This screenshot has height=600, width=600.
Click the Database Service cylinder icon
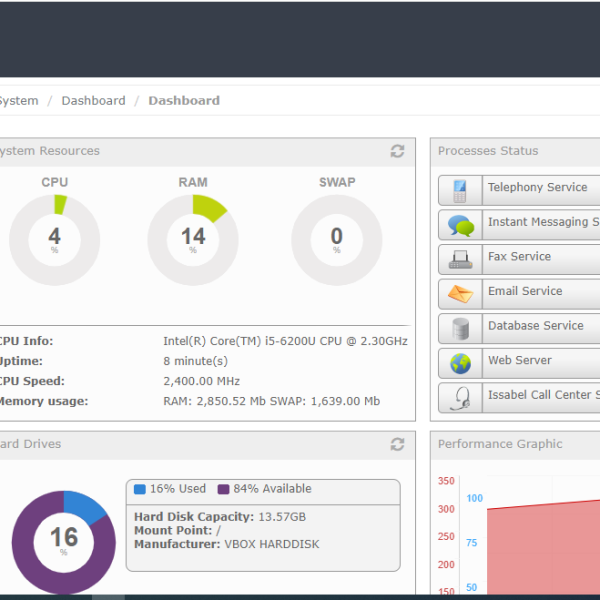pyautogui.click(x=460, y=328)
